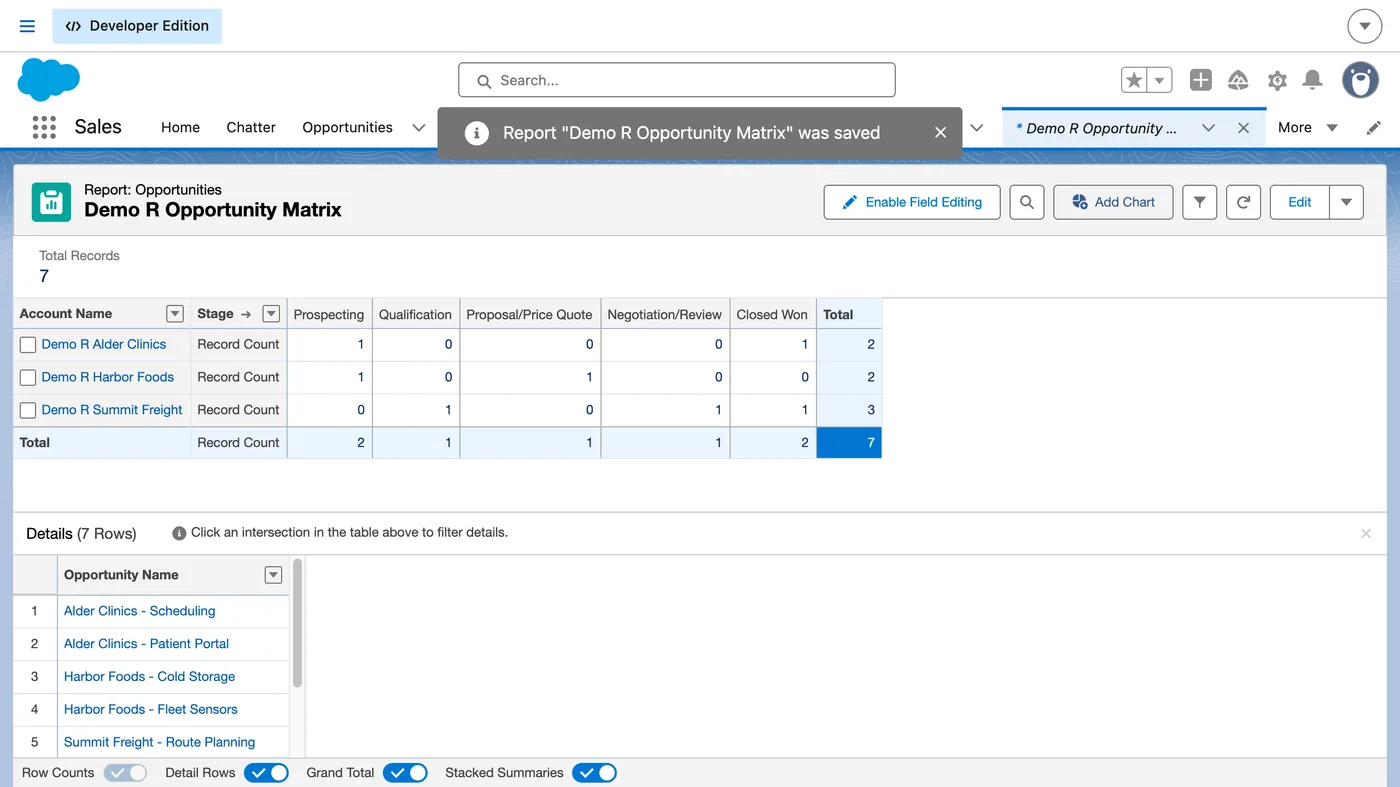The image size is (1400, 787).
Task: Click the pencil icon to edit navigation
Action: click(1374, 127)
